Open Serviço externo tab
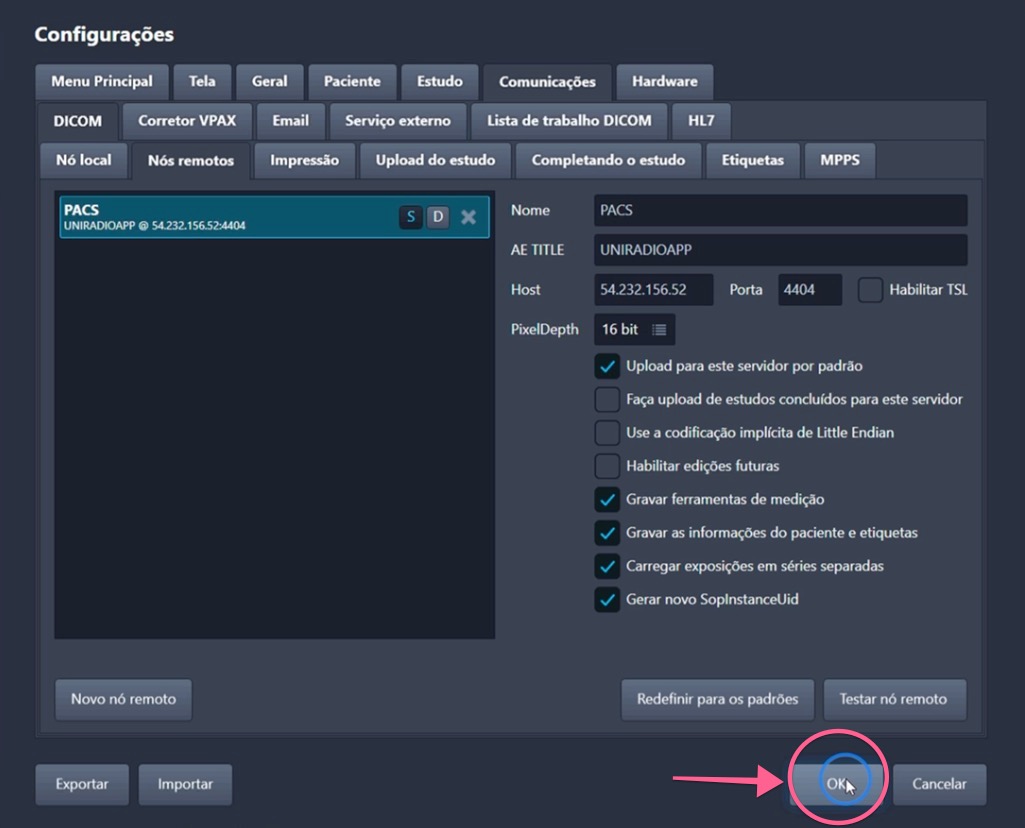The image size is (1025, 828). 398,121
